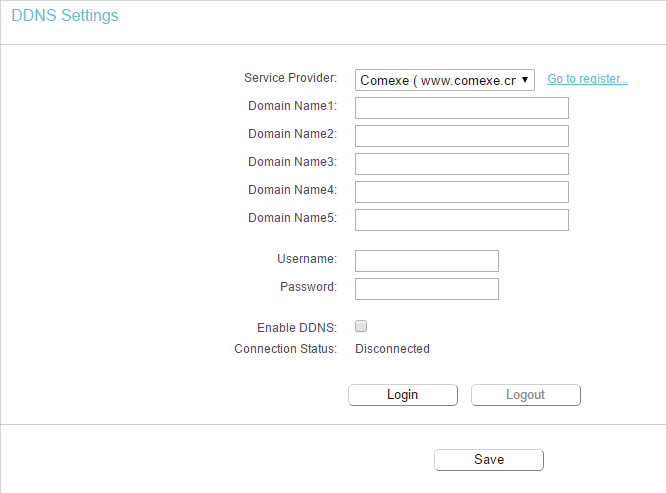
Task: Place cursor in Domain Name5 field
Action: pyautogui.click(x=462, y=220)
